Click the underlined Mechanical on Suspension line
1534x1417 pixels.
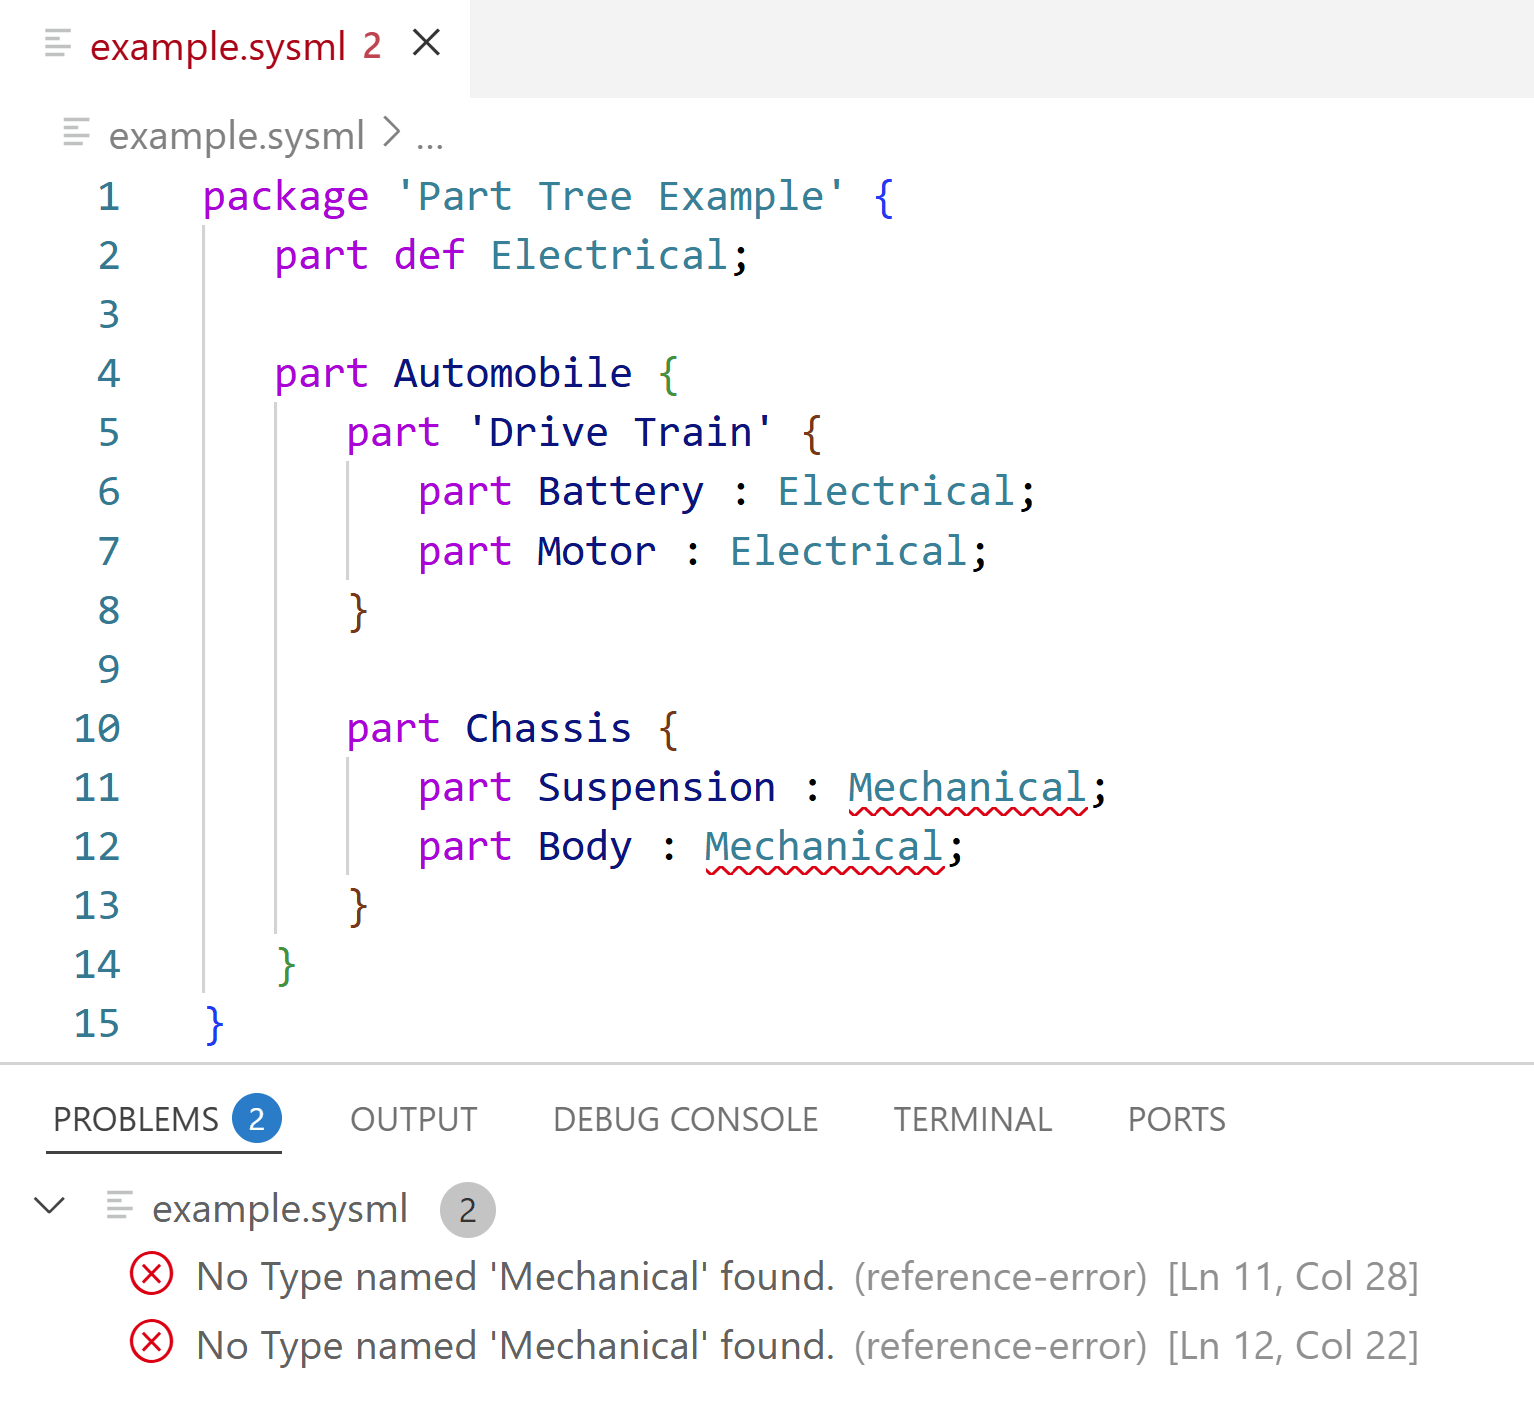pyautogui.click(x=966, y=788)
